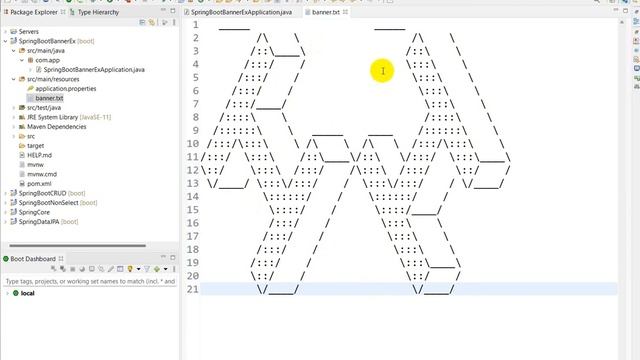The height and width of the screenshot is (360, 640).
Task: Open Package Explorer view menu
Action: (174, 22)
